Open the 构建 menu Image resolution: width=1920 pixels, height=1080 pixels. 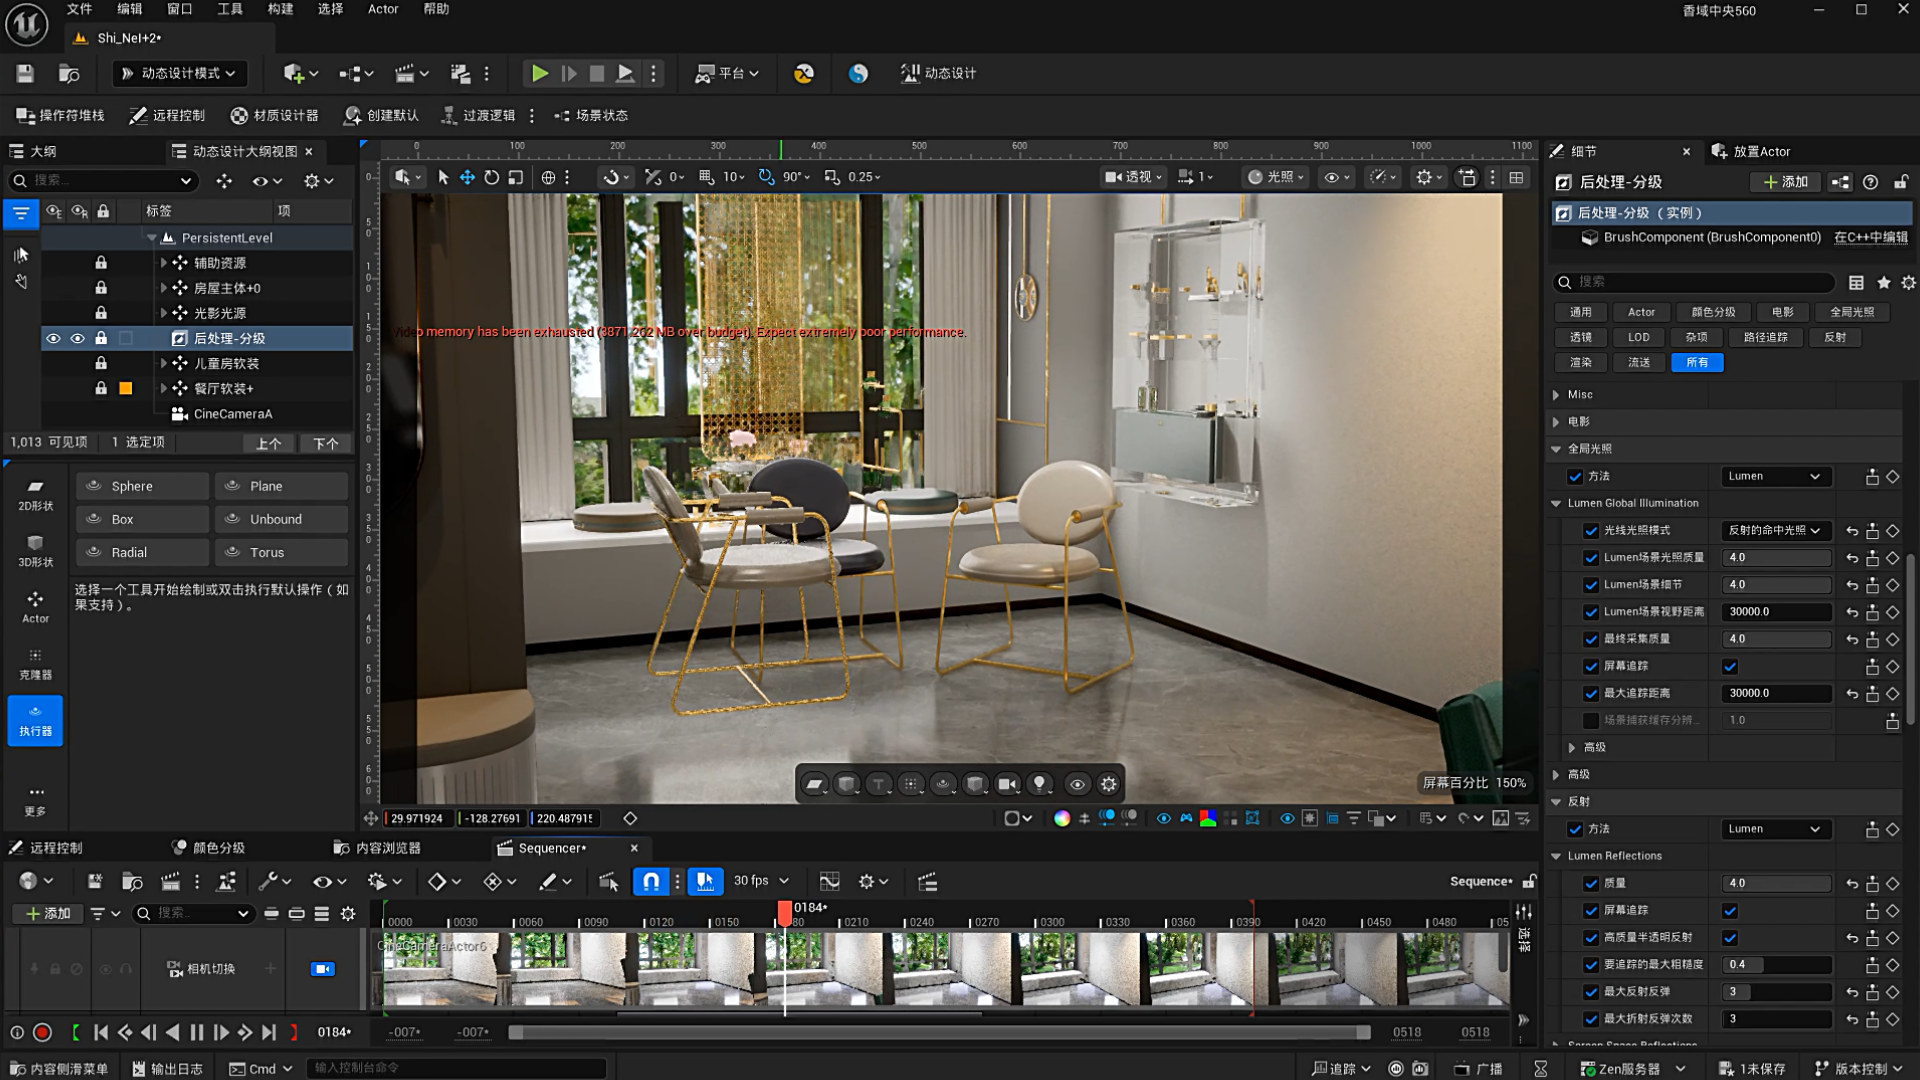(280, 9)
